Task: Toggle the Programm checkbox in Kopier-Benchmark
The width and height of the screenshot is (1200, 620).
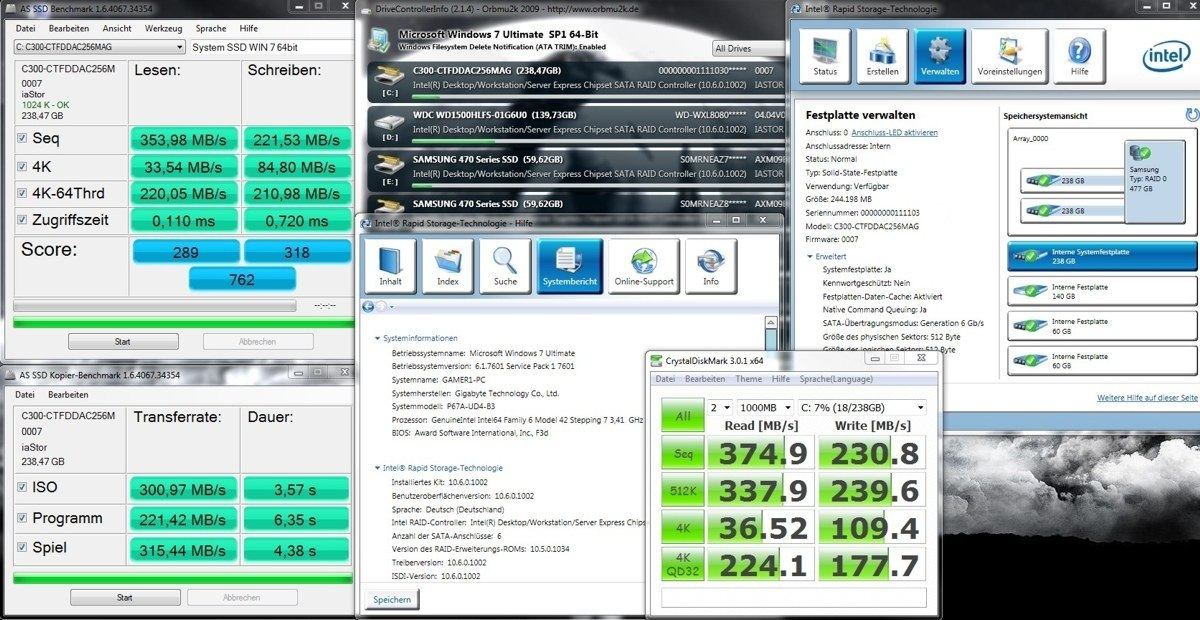Action: [x=22, y=518]
